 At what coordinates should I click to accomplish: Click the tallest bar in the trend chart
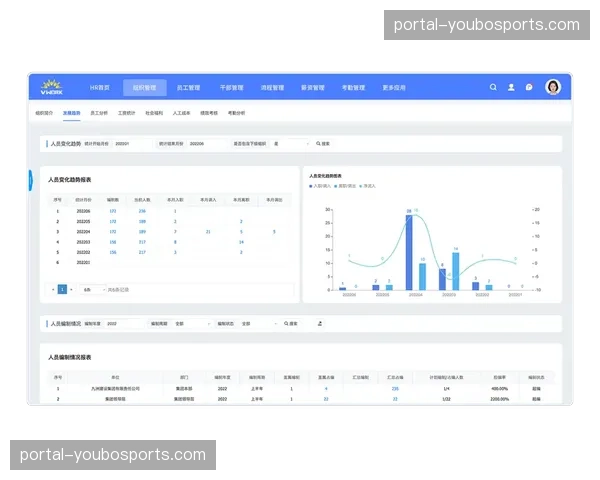click(409, 252)
